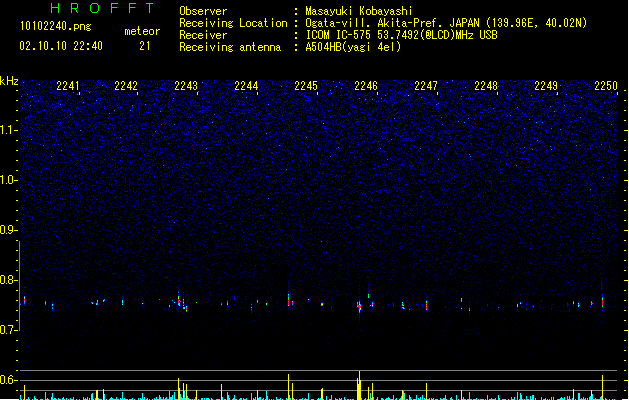Screen dimensions: 629x400
Task: Click the 0.8 kHz axis label
Action: click(x=9, y=280)
